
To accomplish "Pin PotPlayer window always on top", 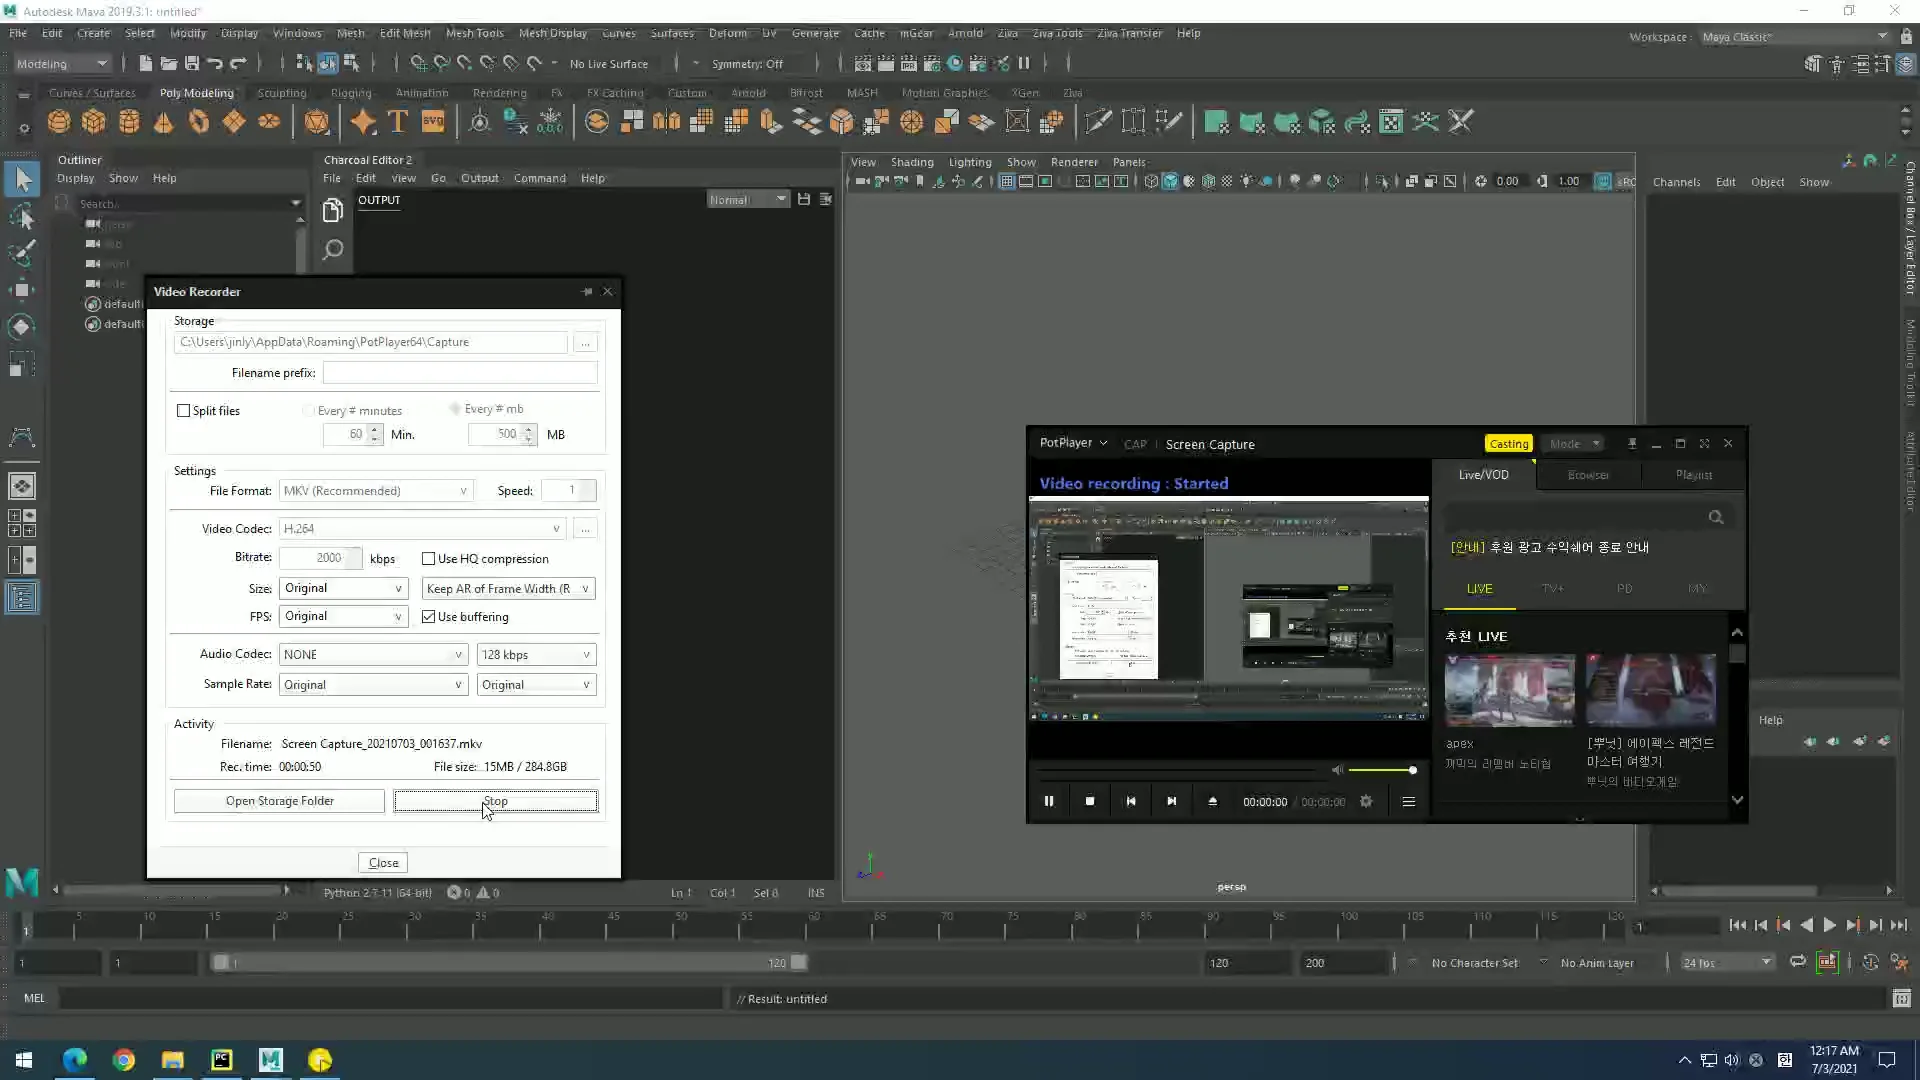I will pos(1632,444).
